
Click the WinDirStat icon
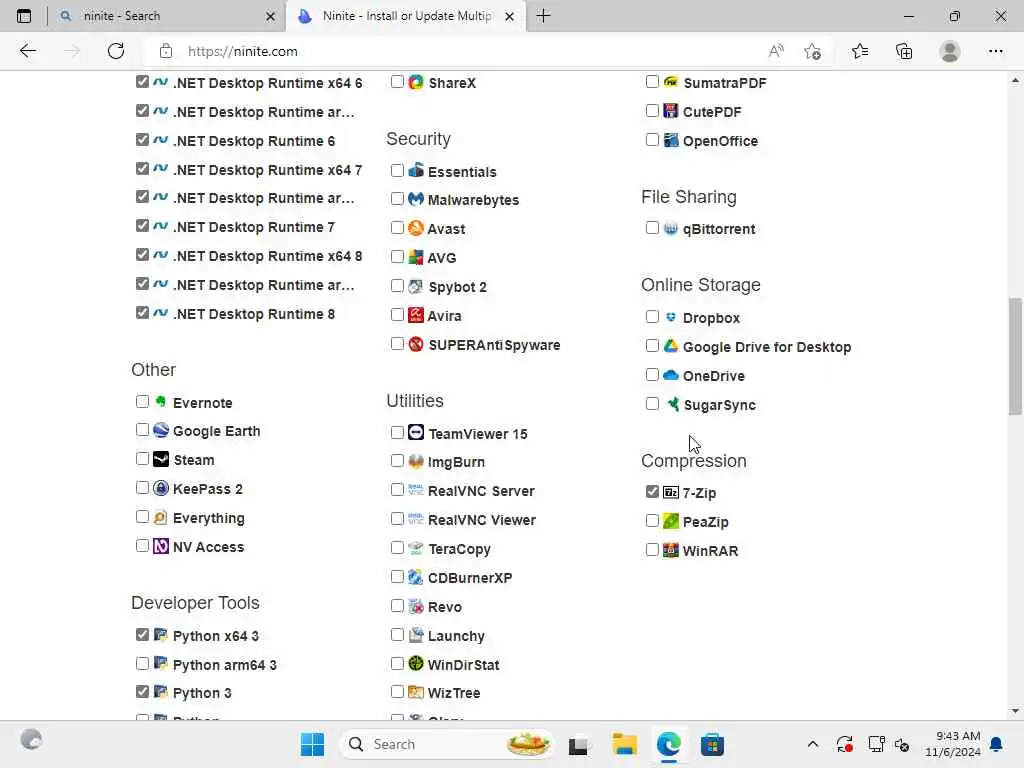pos(416,664)
